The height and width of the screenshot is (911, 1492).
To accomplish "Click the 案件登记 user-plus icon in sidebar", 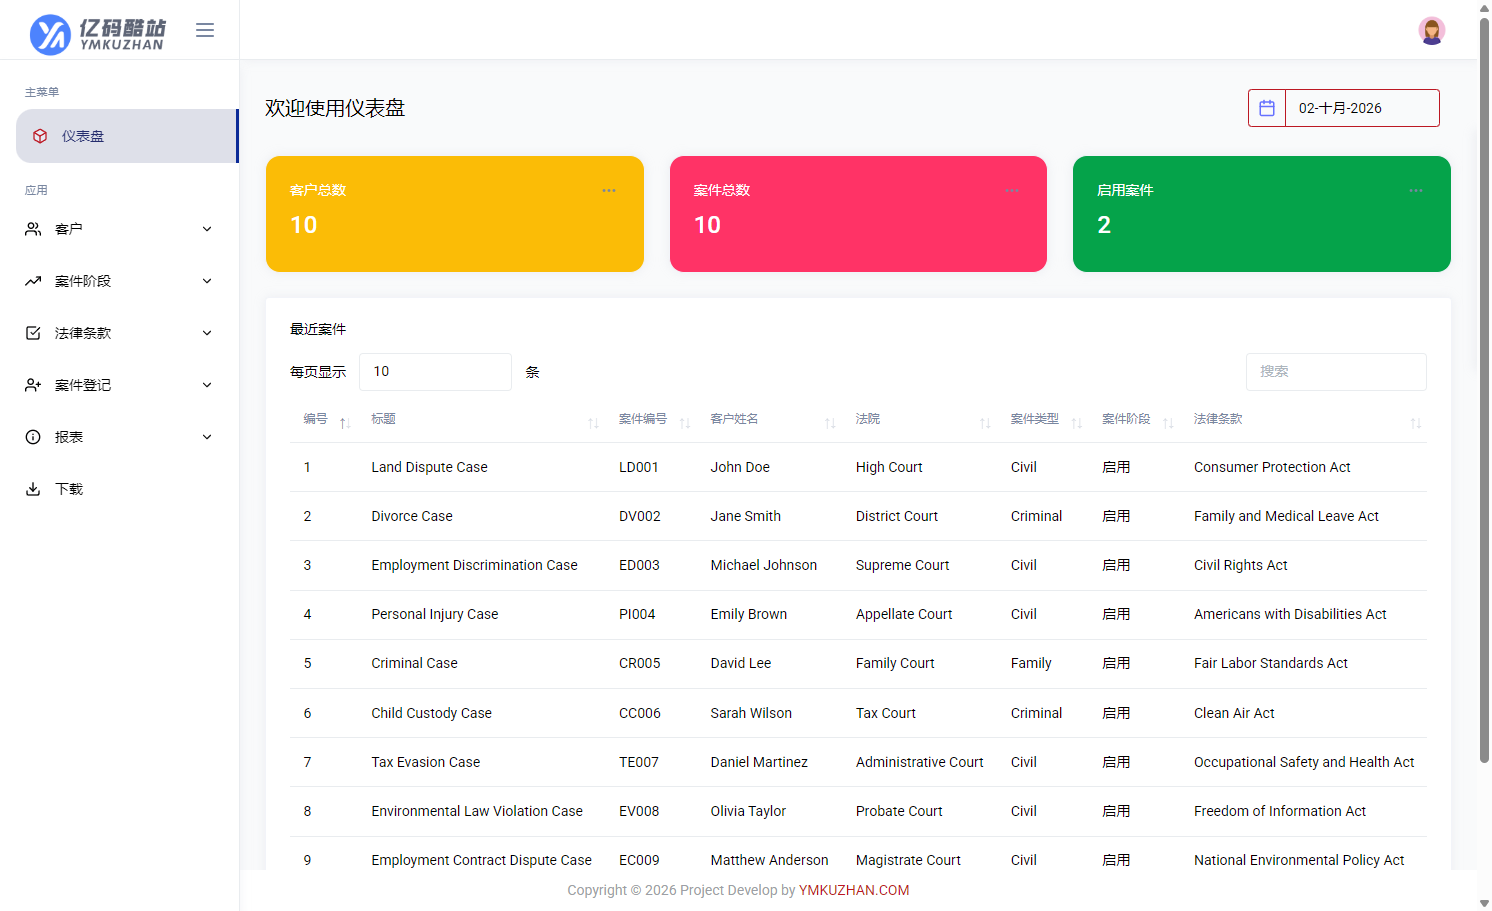I will point(33,385).
